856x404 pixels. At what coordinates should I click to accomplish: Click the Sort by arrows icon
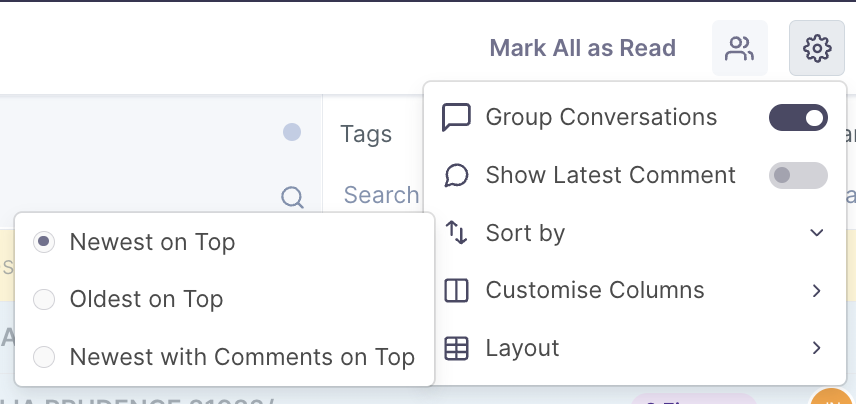[456, 233]
